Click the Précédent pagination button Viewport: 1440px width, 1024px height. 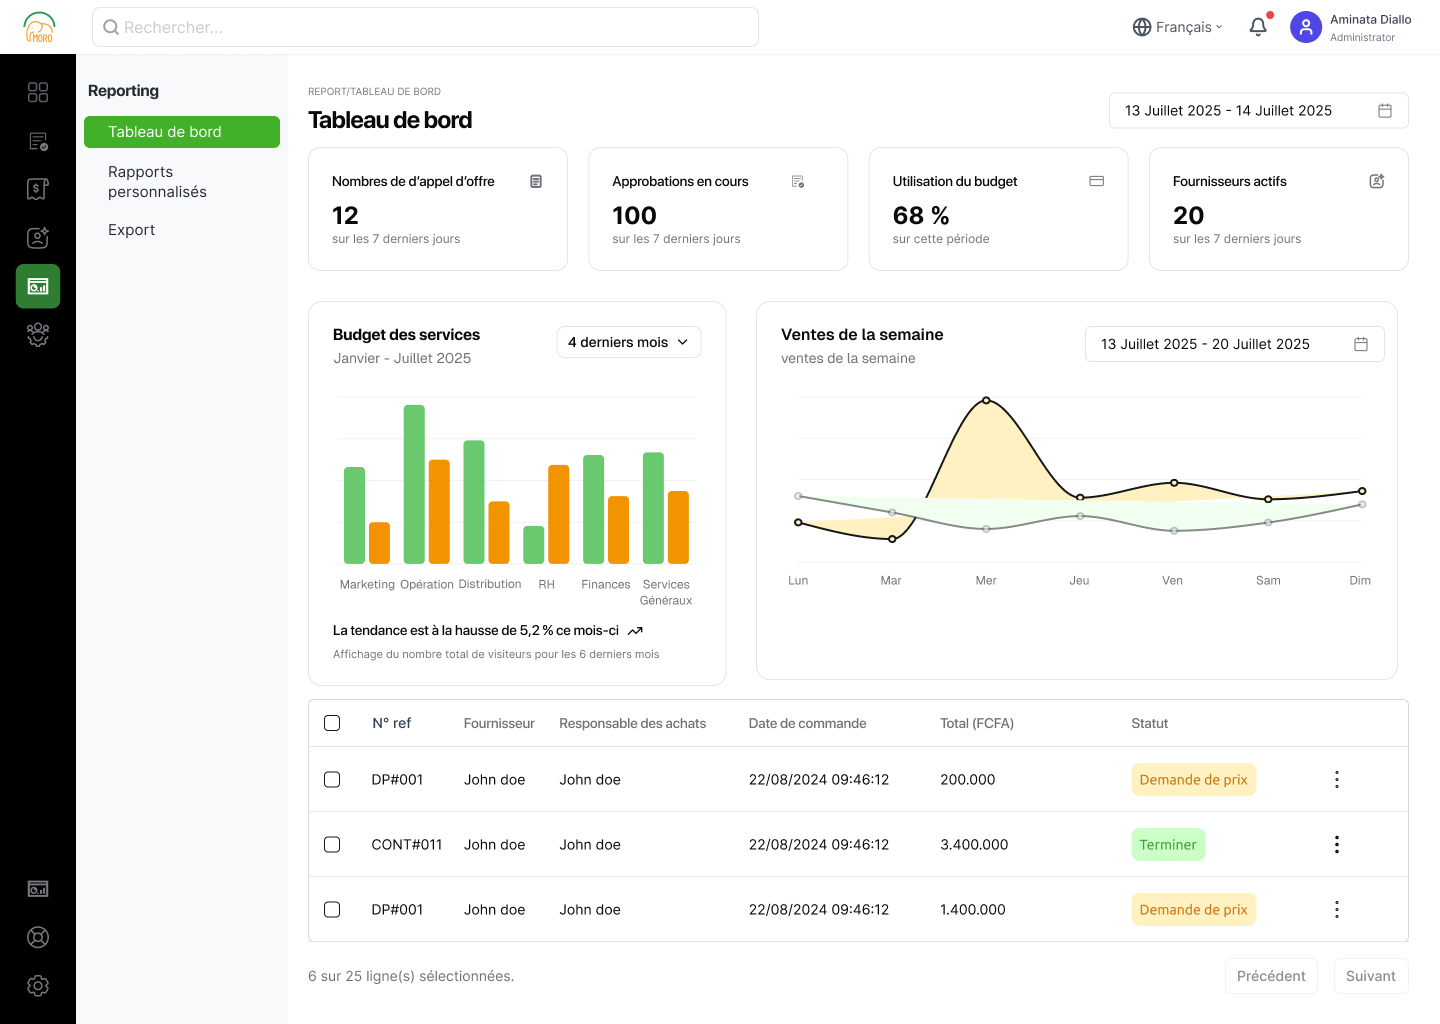(1270, 976)
